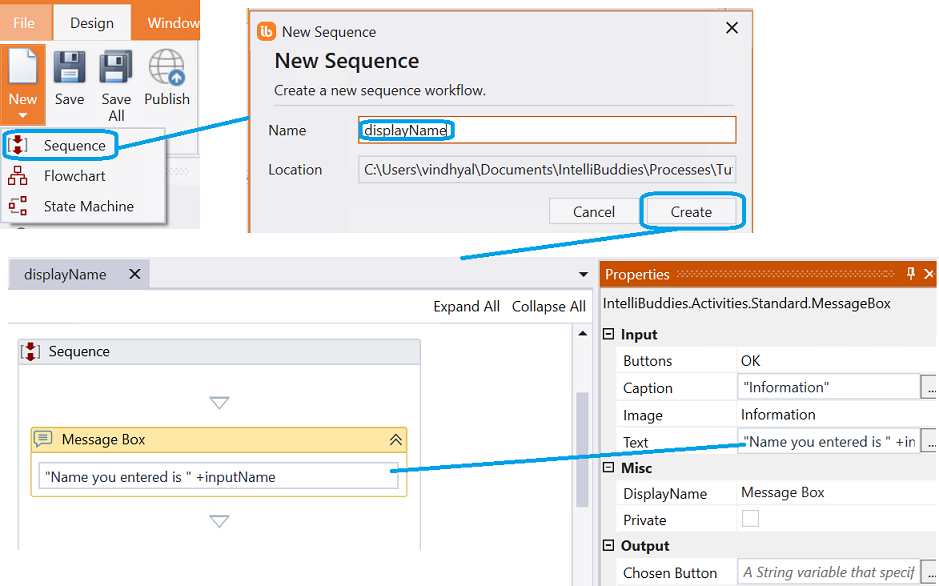Select the Save icon
The image size is (939, 586).
(x=69, y=68)
